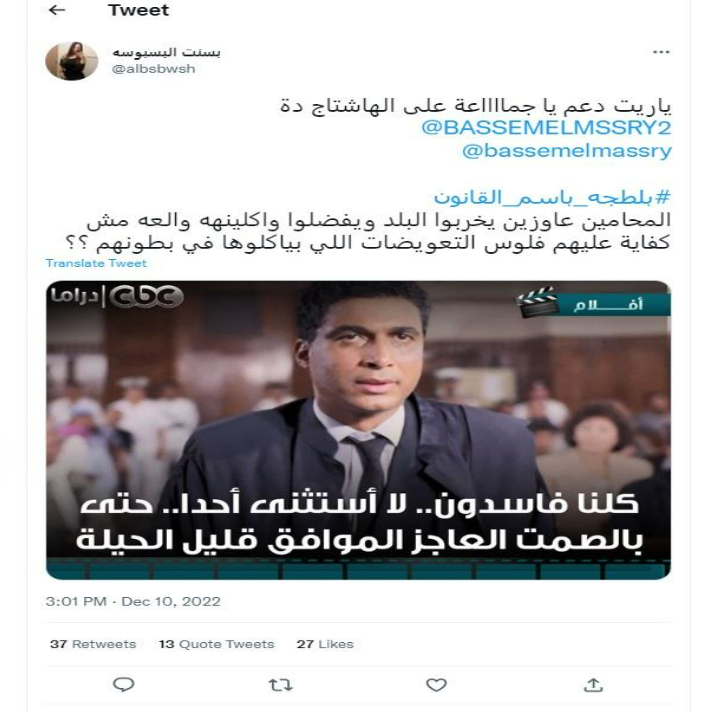Click the Arabic tweet body text
711x712 pixels.
[x=368, y=231]
